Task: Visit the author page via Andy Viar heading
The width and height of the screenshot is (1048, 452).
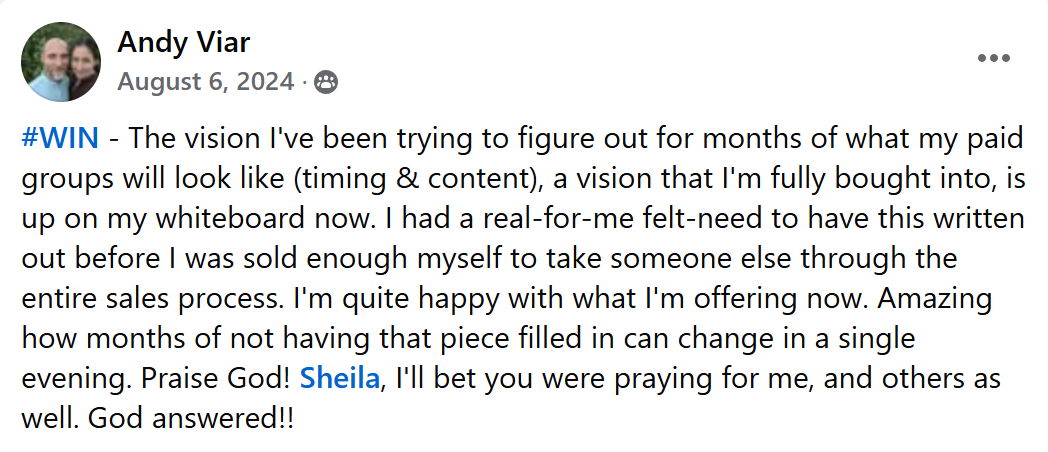Action: [184, 43]
